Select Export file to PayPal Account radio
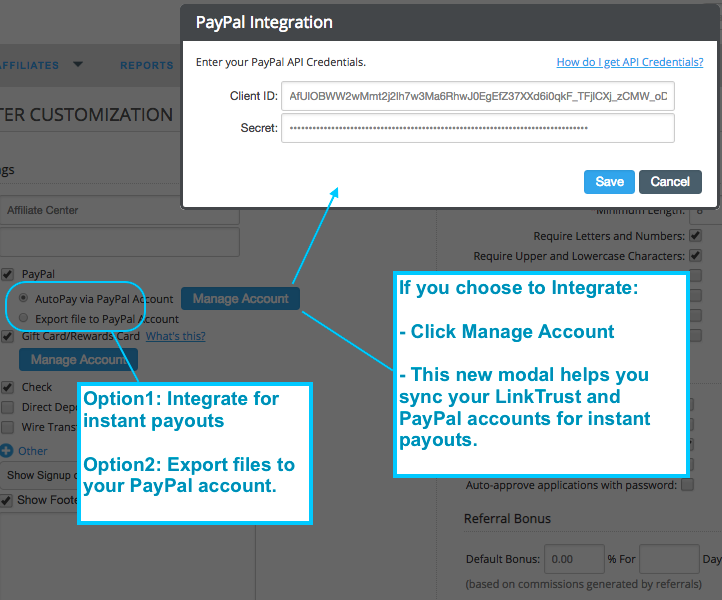This screenshot has width=722, height=600. tap(23, 318)
